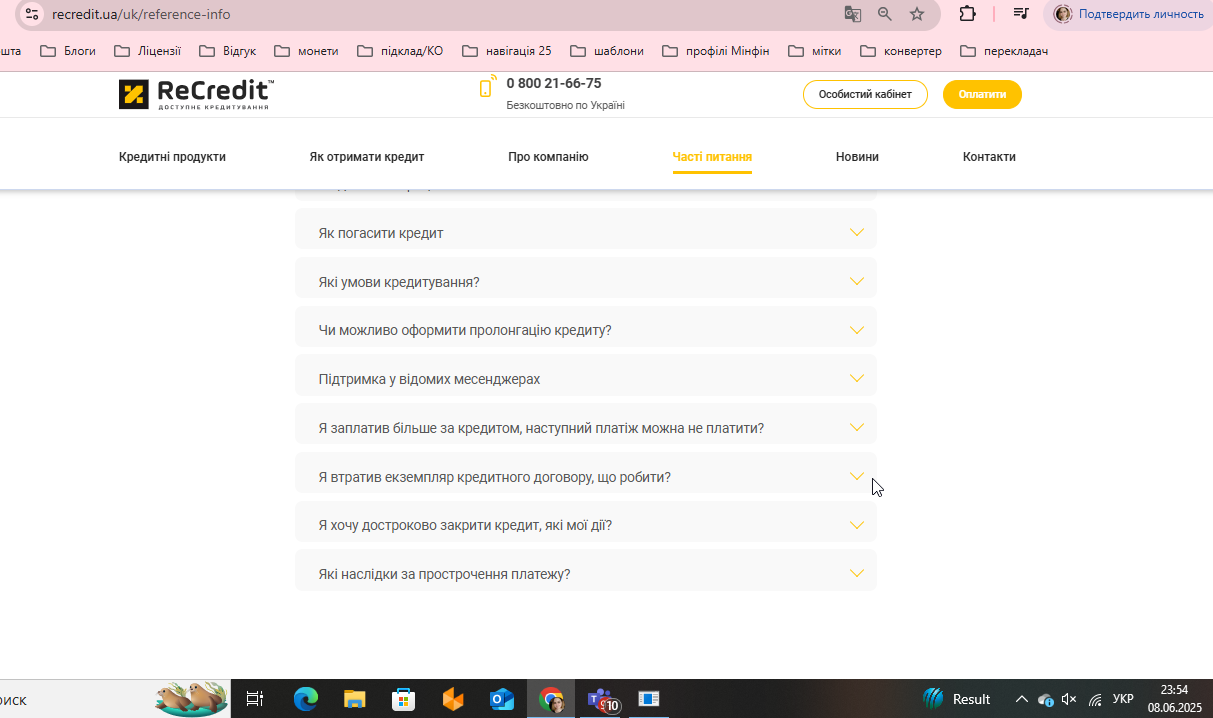
Task: Open the network Wi-Fi tray icon
Action: 1095,699
